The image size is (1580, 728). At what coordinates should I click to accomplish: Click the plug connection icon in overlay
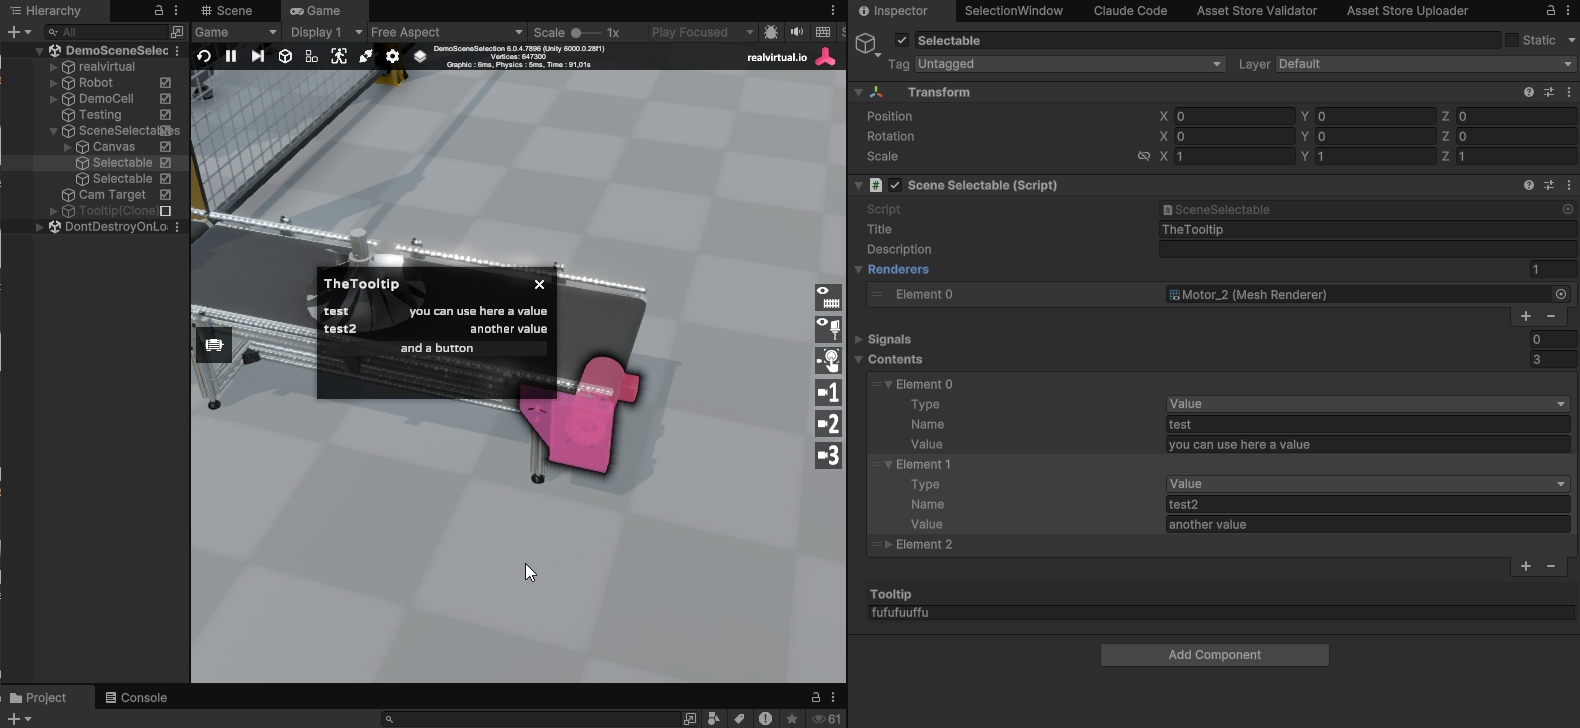coord(366,56)
